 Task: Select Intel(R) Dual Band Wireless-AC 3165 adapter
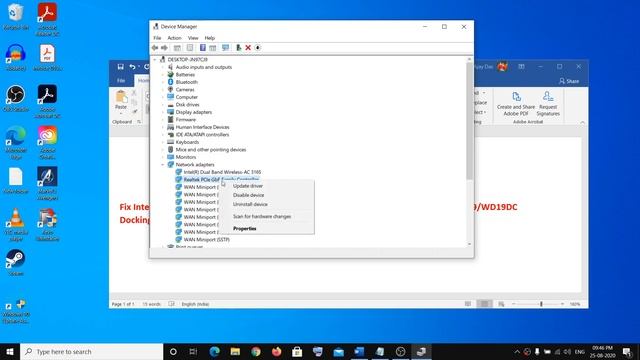pos(222,172)
